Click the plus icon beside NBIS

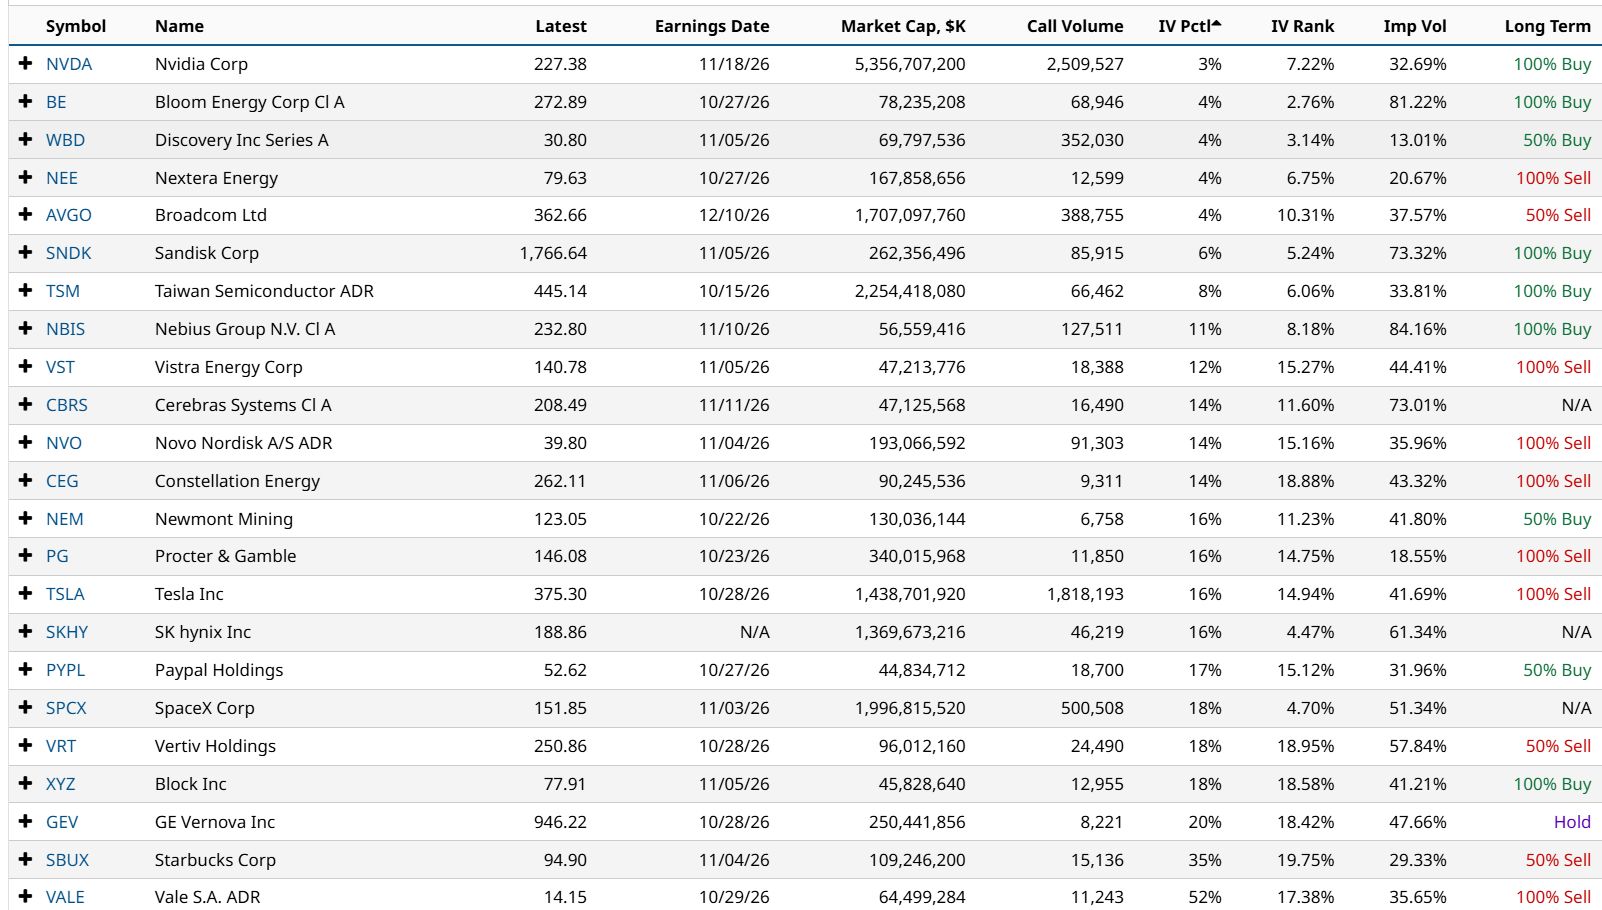click(26, 328)
